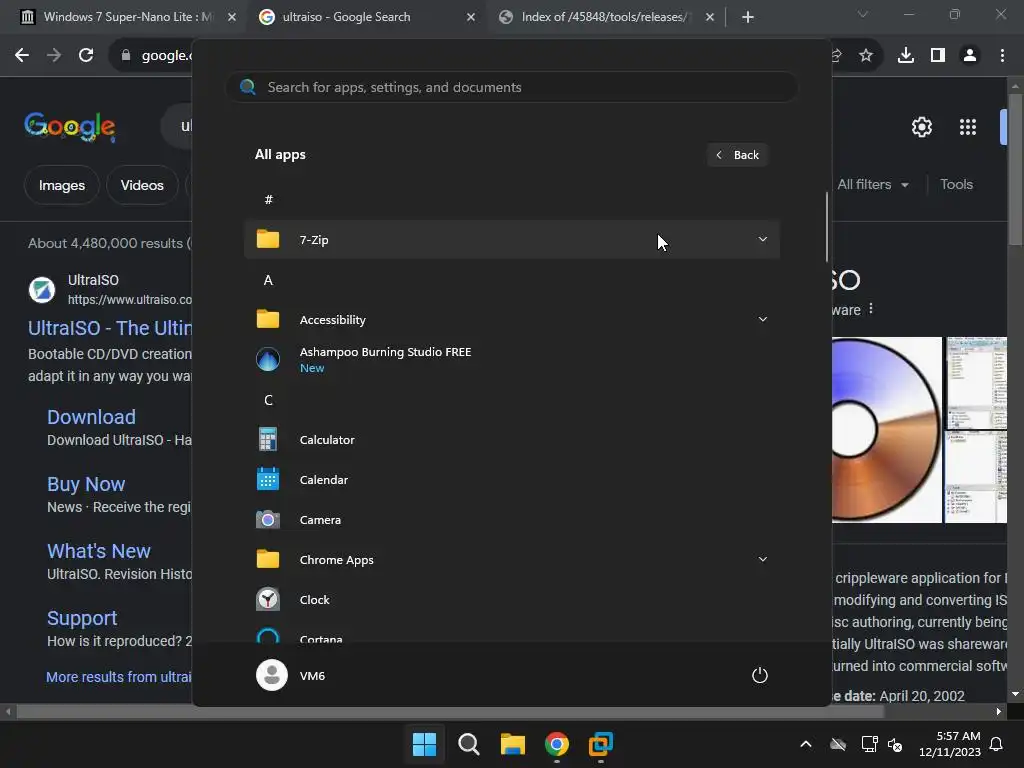Click the muted volume tray icon

pos(895,744)
